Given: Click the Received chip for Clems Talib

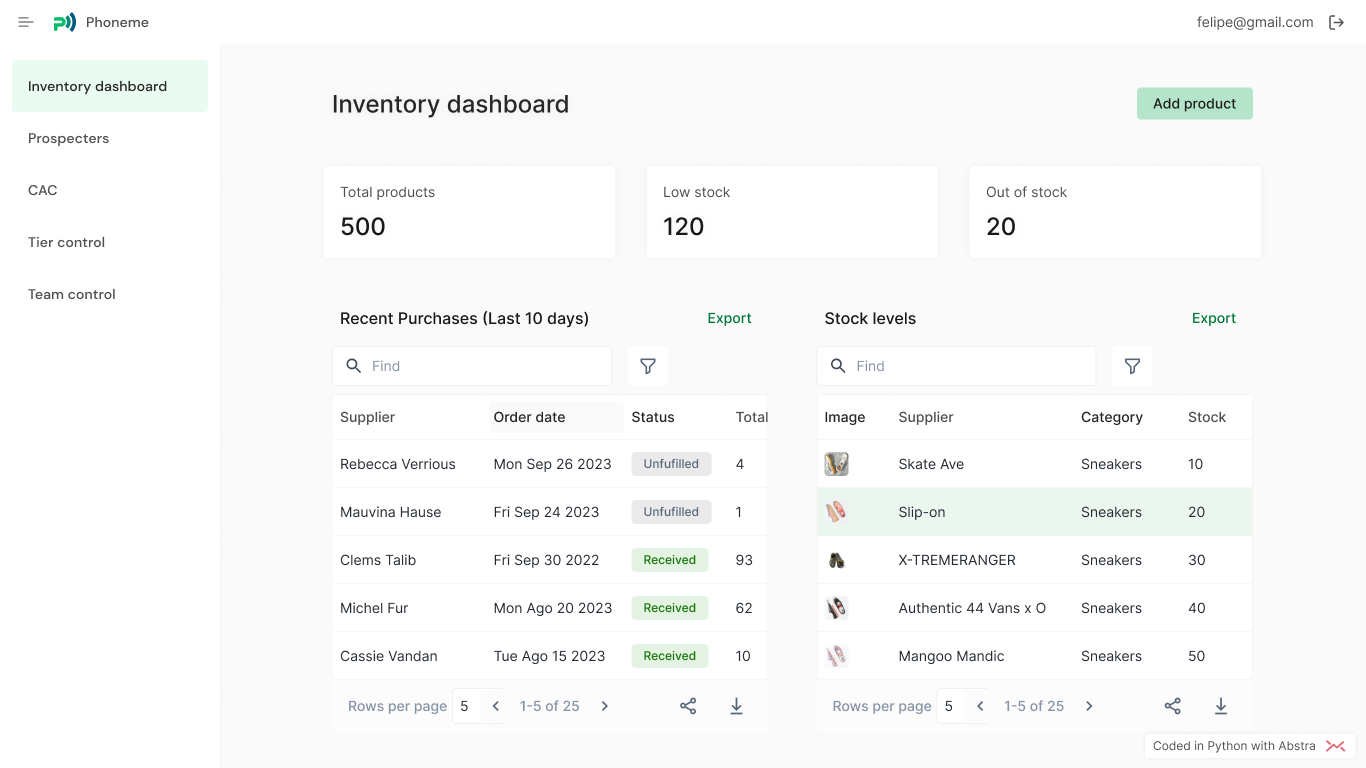Looking at the screenshot, I should [669, 560].
